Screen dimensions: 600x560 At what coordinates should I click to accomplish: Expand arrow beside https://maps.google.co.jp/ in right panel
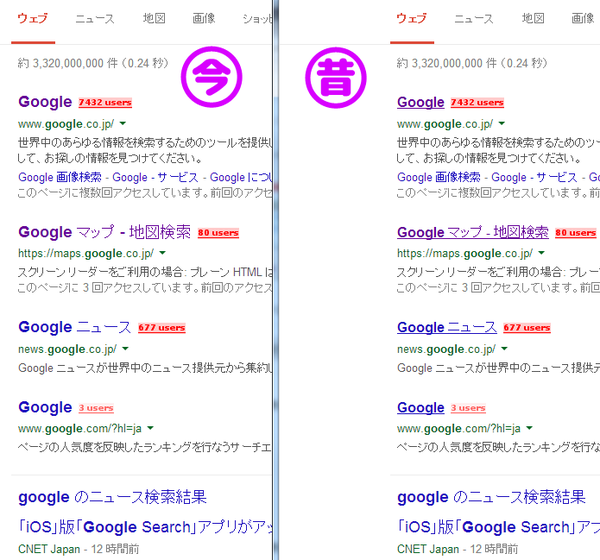541,253
